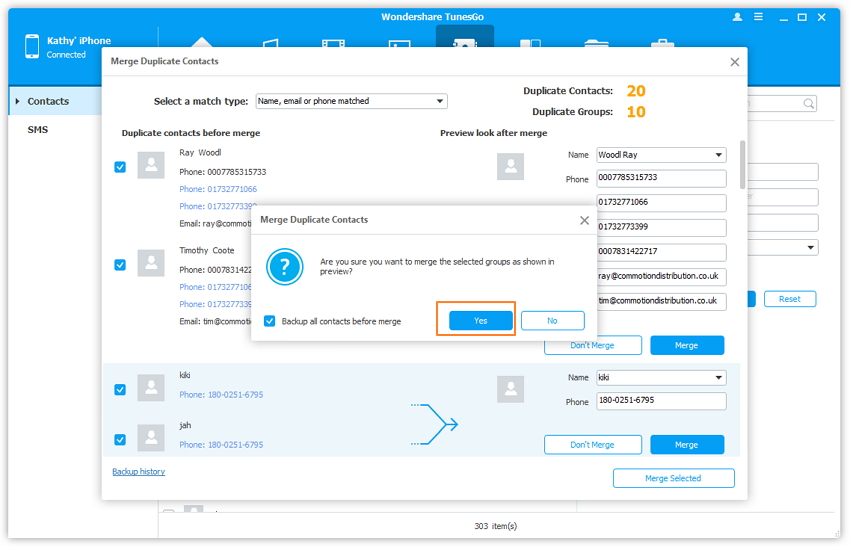
Task: Open the Apps section icon
Action: tap(529, 44)
